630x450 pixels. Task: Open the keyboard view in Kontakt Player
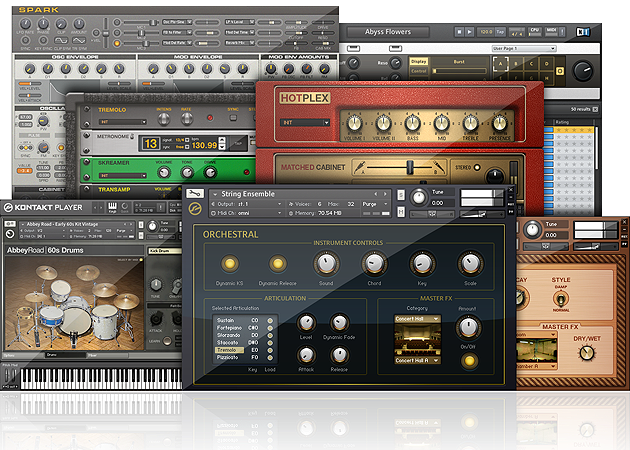(x=112, y=207)
